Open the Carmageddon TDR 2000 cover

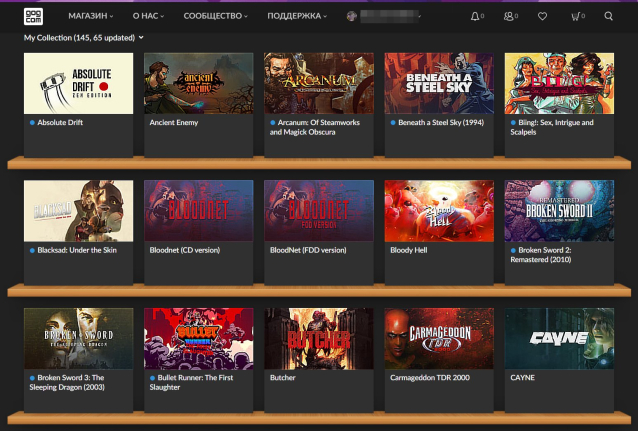point(439,339)
